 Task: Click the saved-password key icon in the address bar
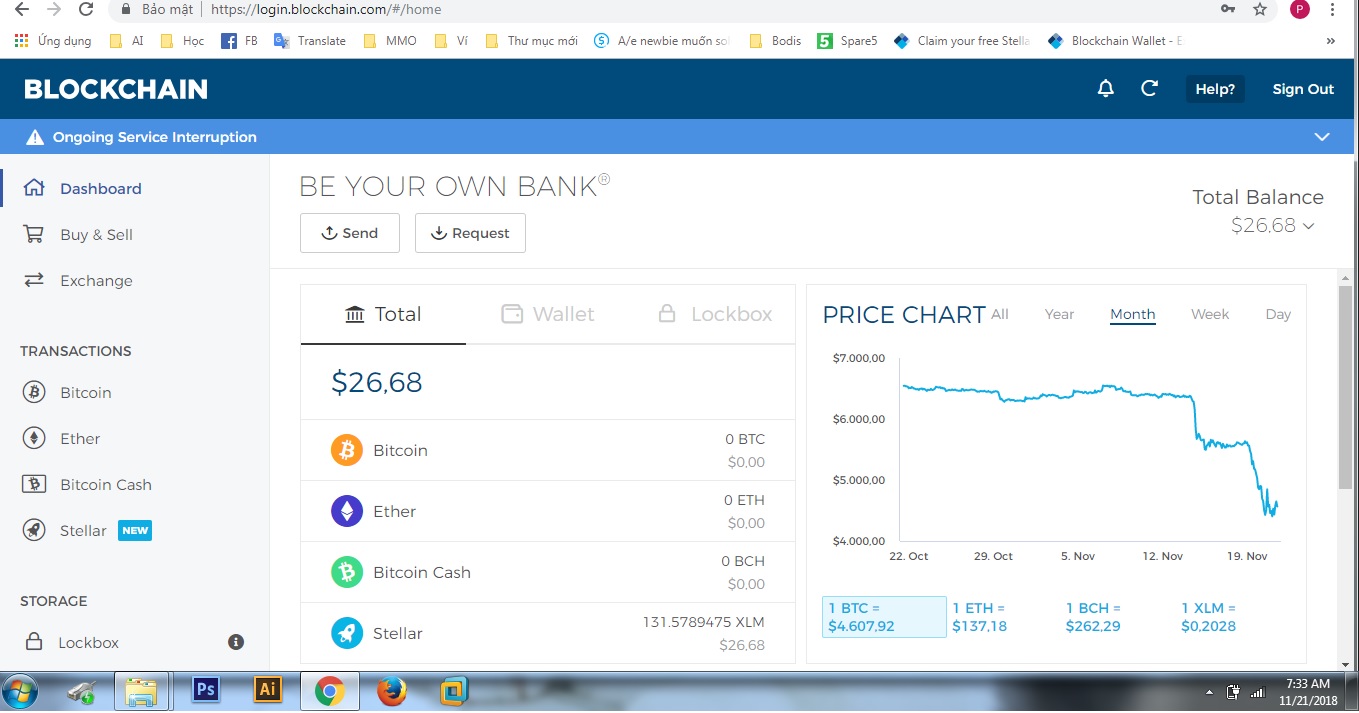point(1227,9)
